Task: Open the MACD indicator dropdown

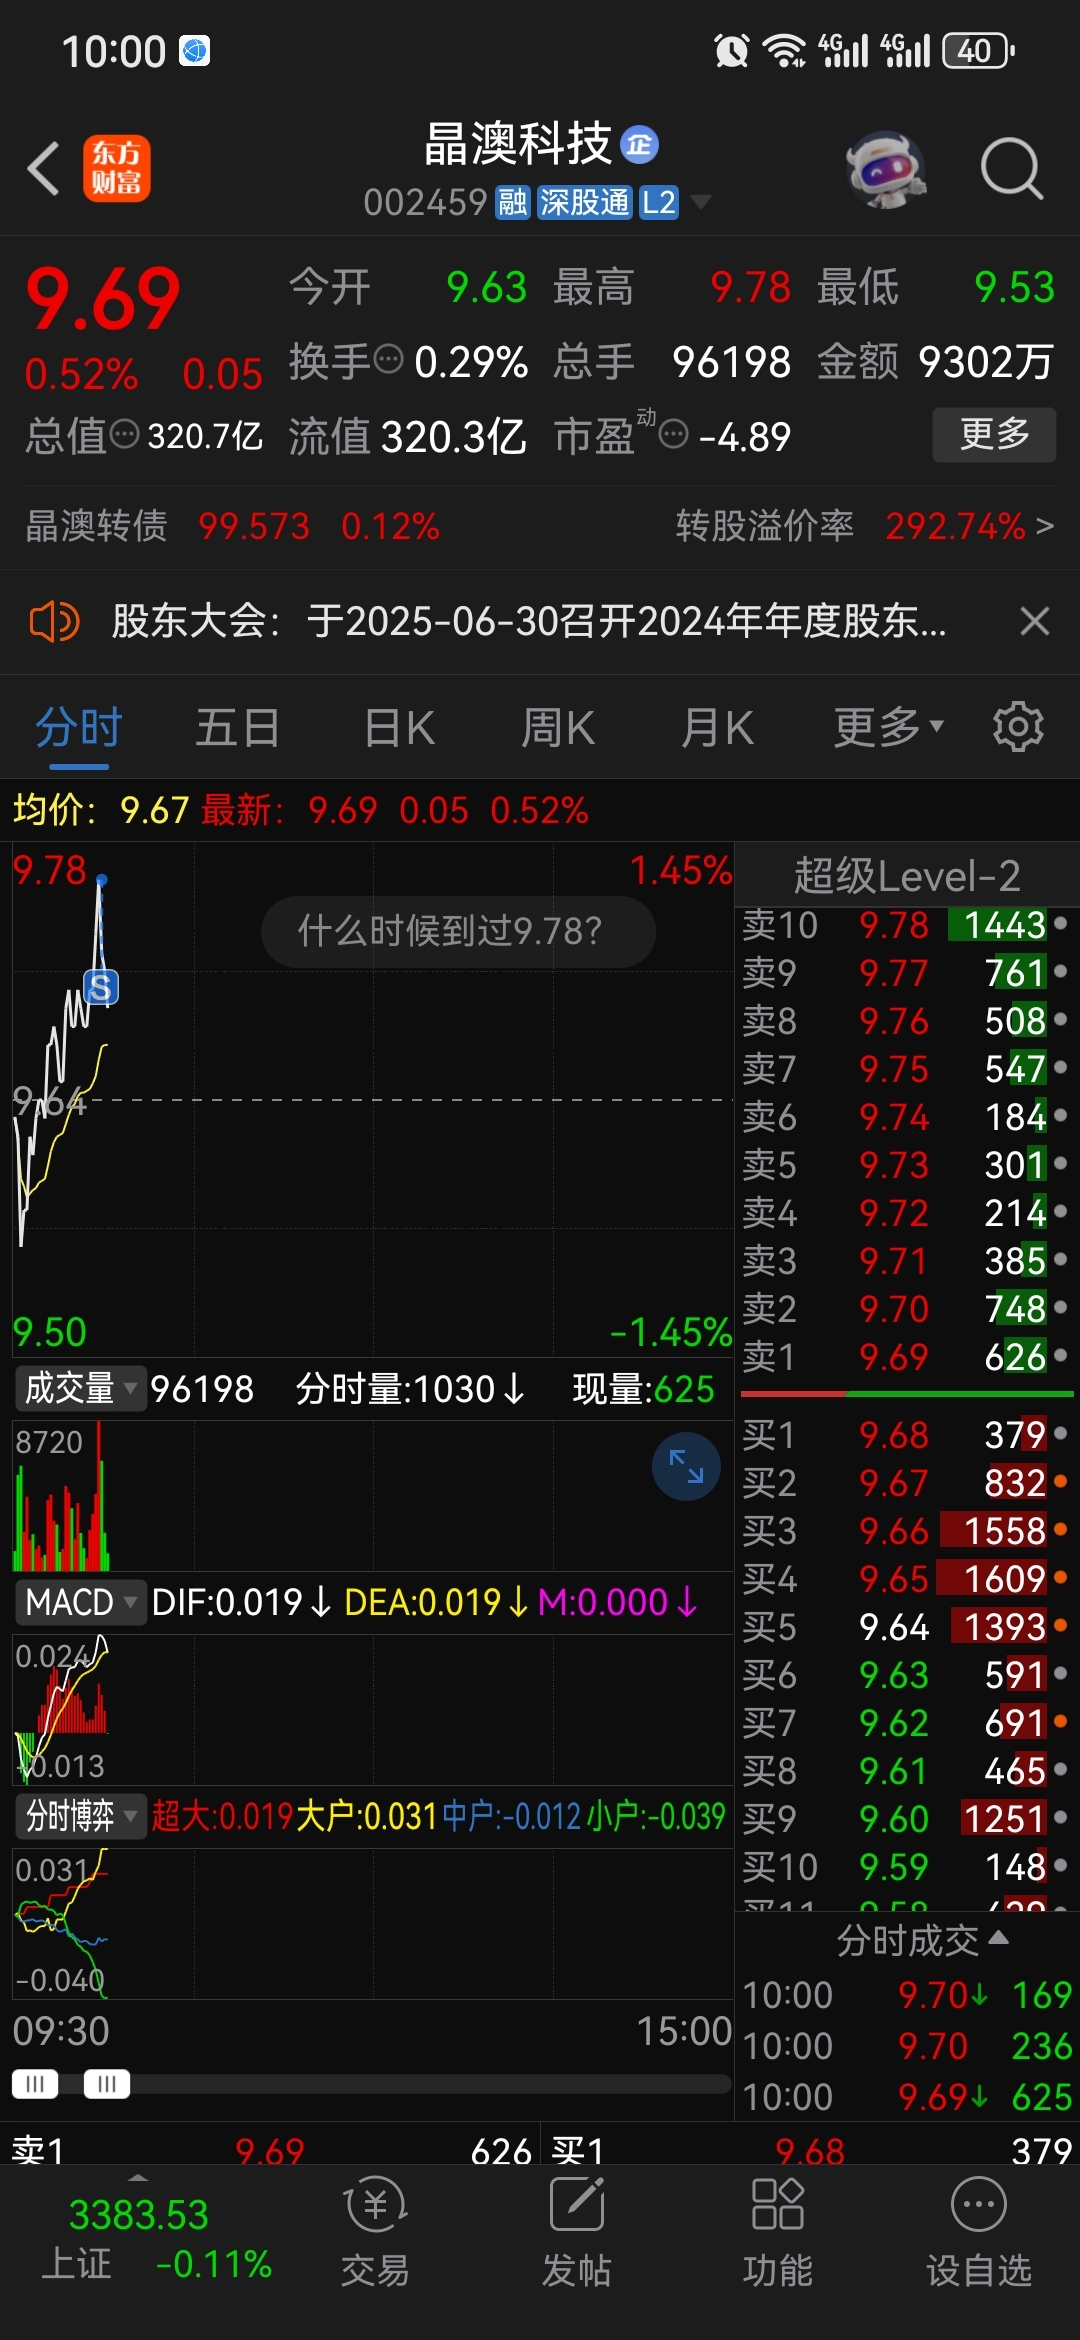Action: point(80,1602)
